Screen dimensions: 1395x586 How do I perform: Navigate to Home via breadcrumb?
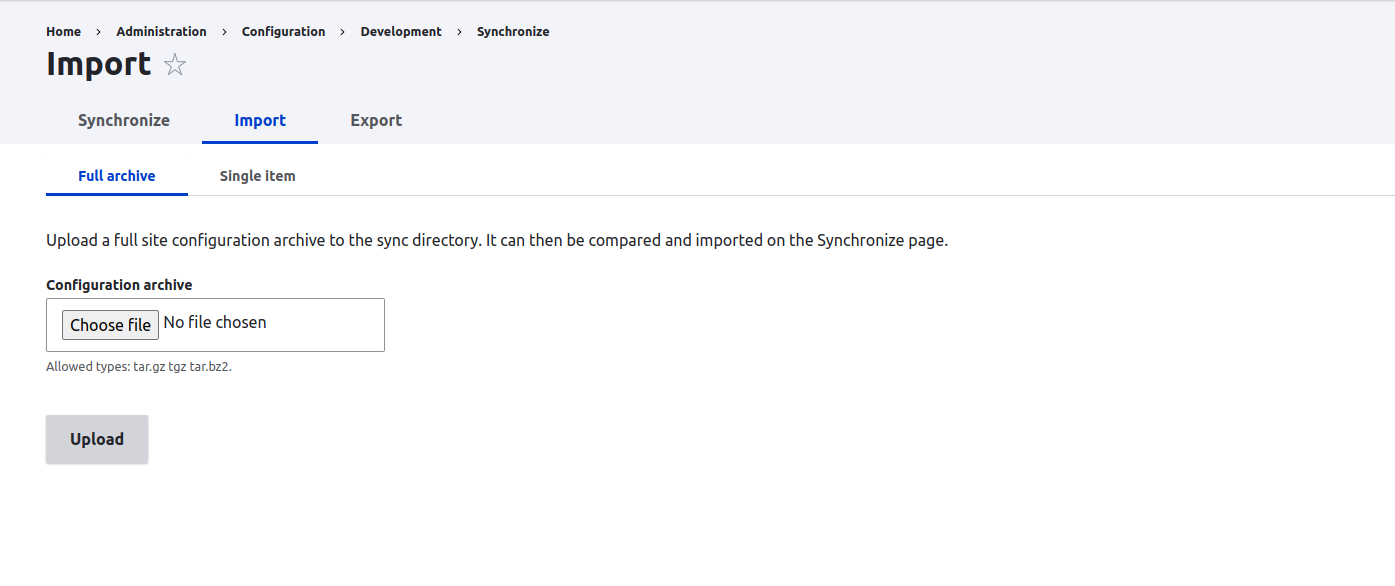click(63, 31)
